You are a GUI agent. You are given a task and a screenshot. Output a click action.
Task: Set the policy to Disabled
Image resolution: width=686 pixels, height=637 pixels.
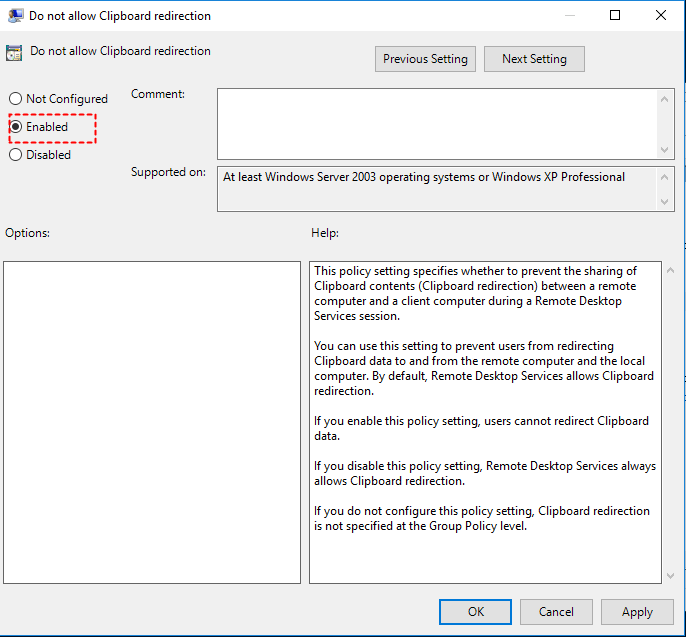pos(16,155)
